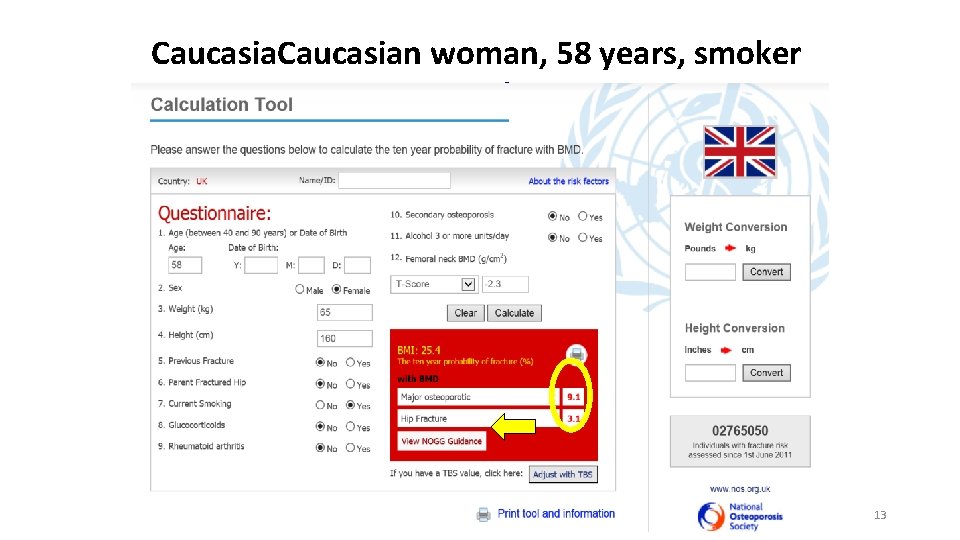
Task: Set Parent Fractured Hip to Yes
Action: pos(350,384)
